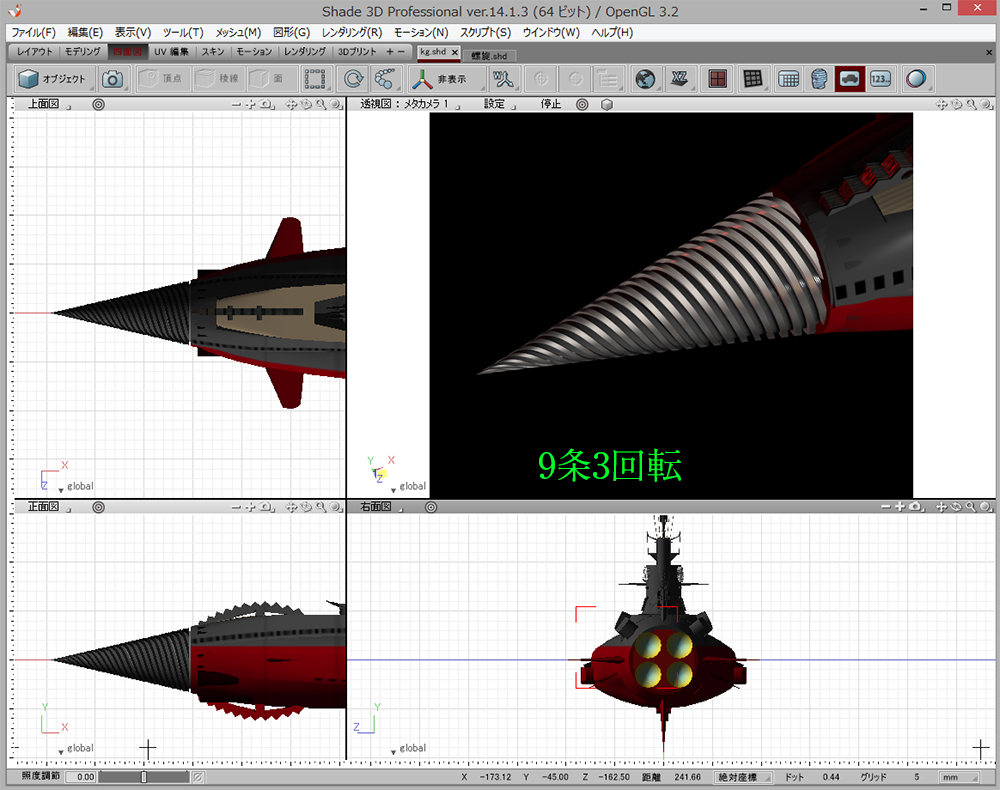This screenshot has height=790, width=1000.
Task: Open the global coordinate dropdown in top view
Action: [76, 486]
